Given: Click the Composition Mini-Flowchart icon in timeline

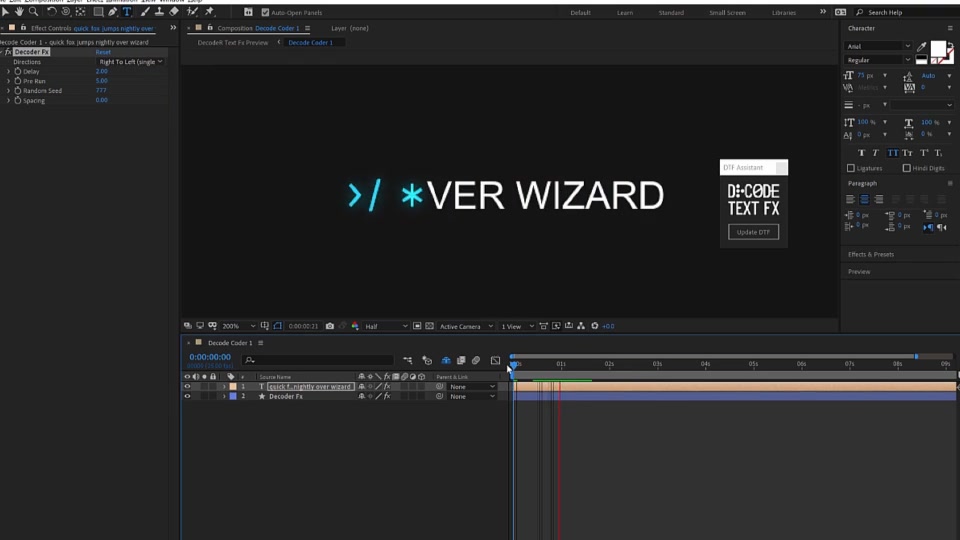Looking at the screenshot, I should (408, 361).
